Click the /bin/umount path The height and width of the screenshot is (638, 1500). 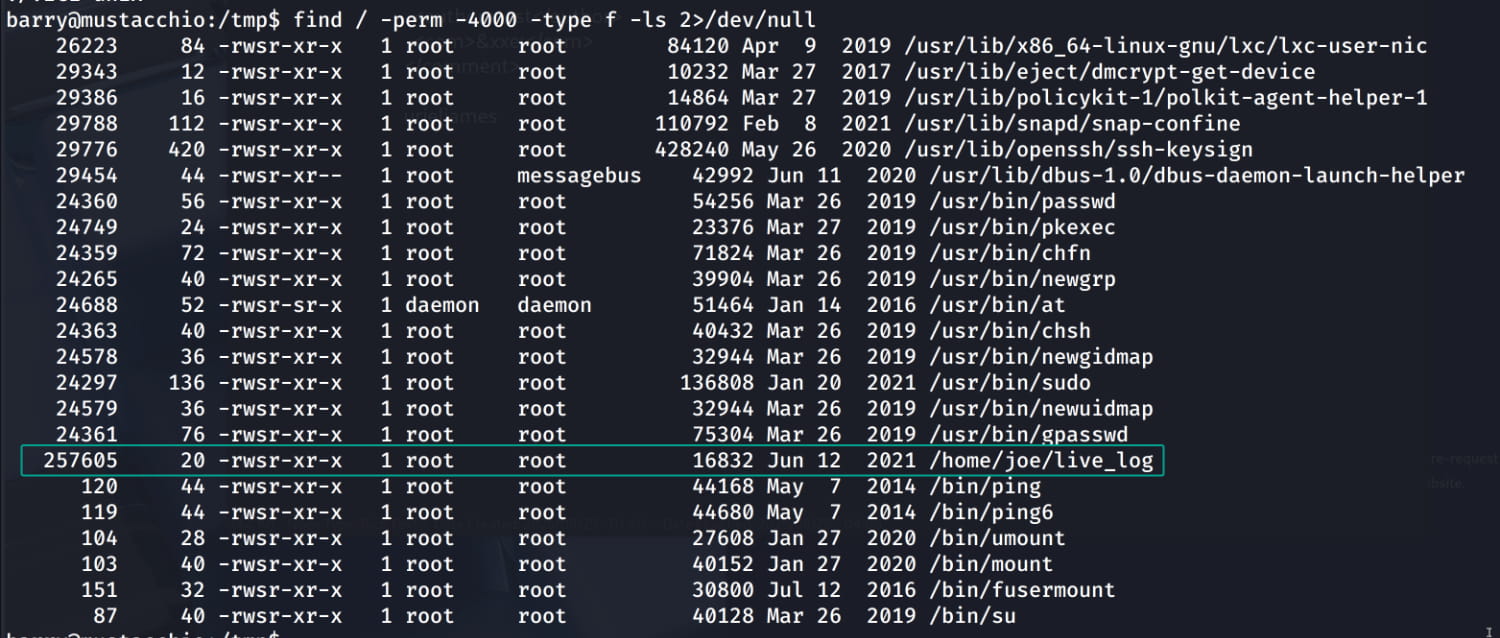pyautogui.click(x=991, y=538)
